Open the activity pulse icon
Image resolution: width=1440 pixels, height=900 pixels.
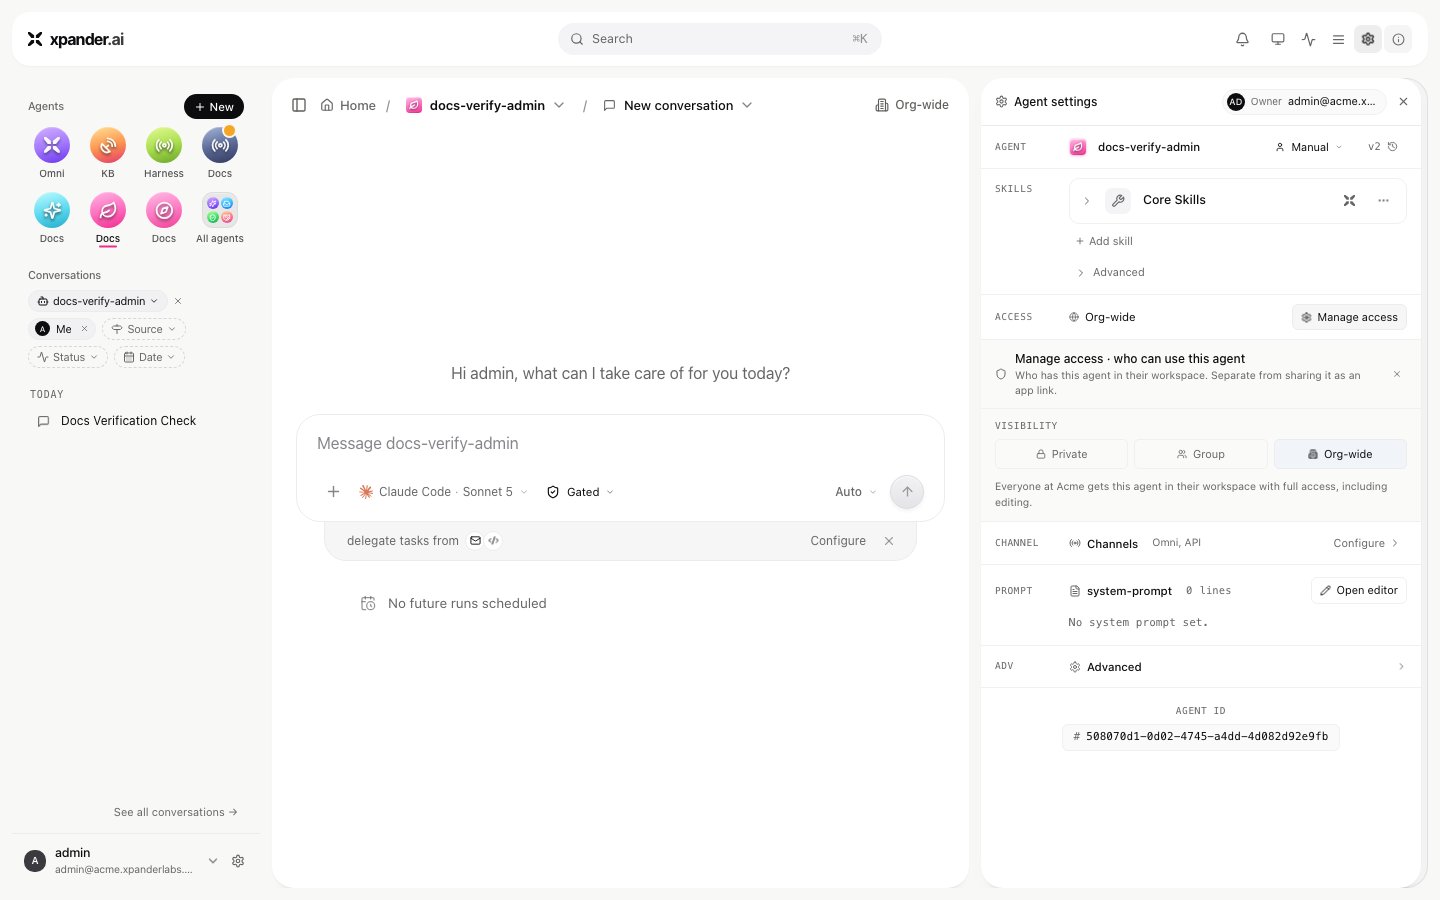[1309, 39]
